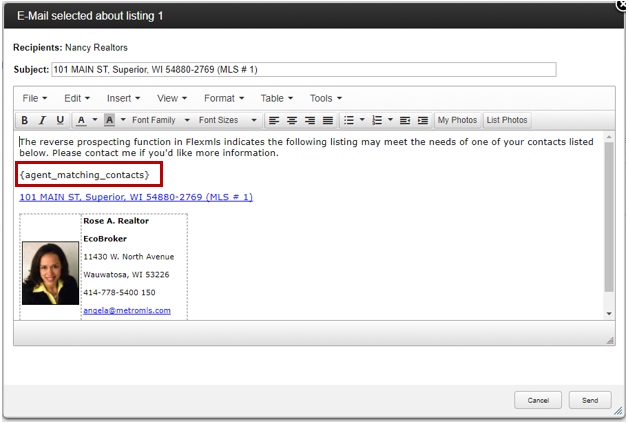Open the File menu
This screenshot has width=629, height=423.
coord(34,98)
